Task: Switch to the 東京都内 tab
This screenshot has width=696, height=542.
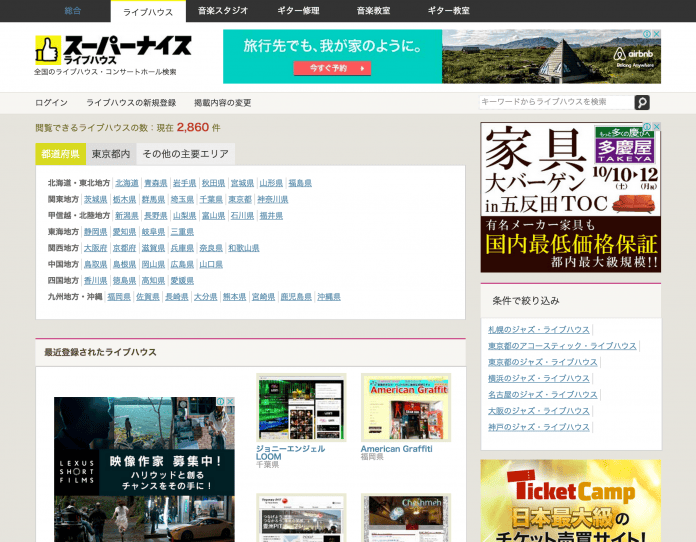Action: (x=111, y=154)
